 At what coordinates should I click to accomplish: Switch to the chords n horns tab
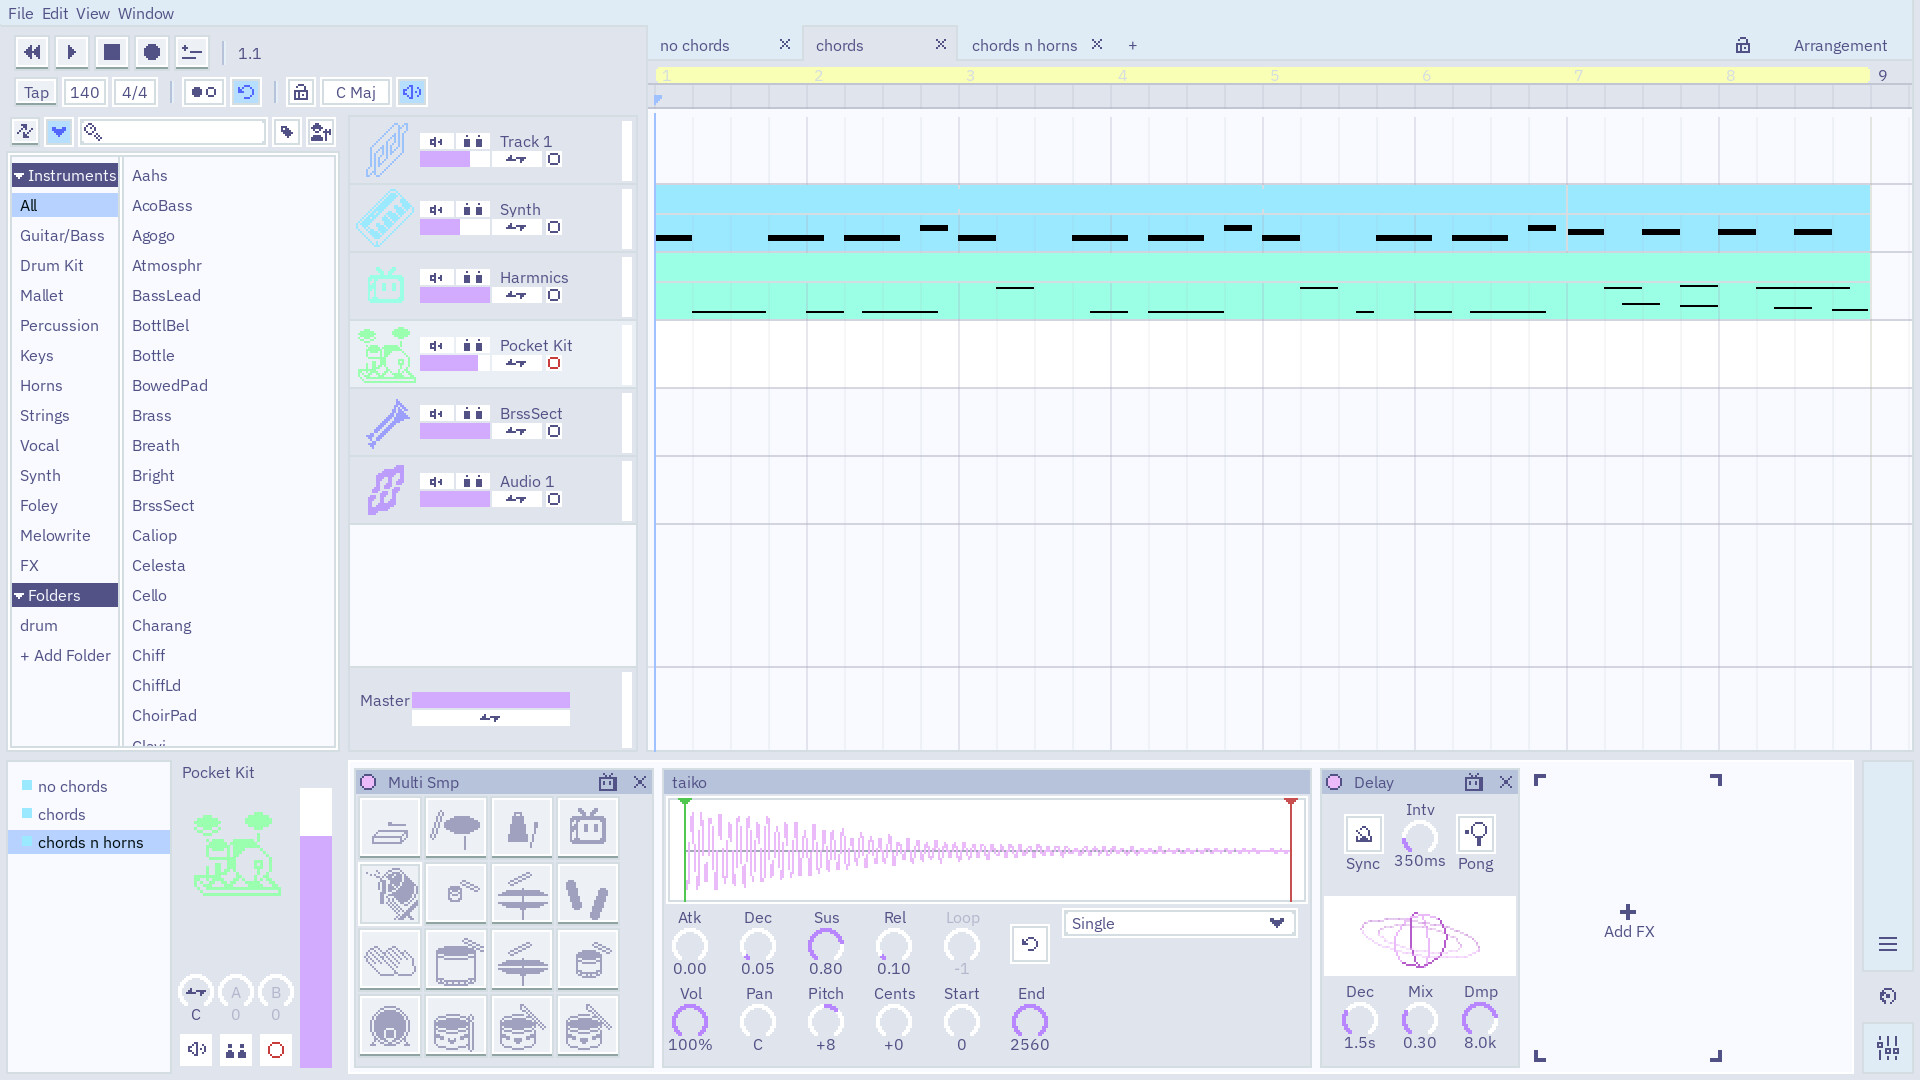tap(1024, 45)
